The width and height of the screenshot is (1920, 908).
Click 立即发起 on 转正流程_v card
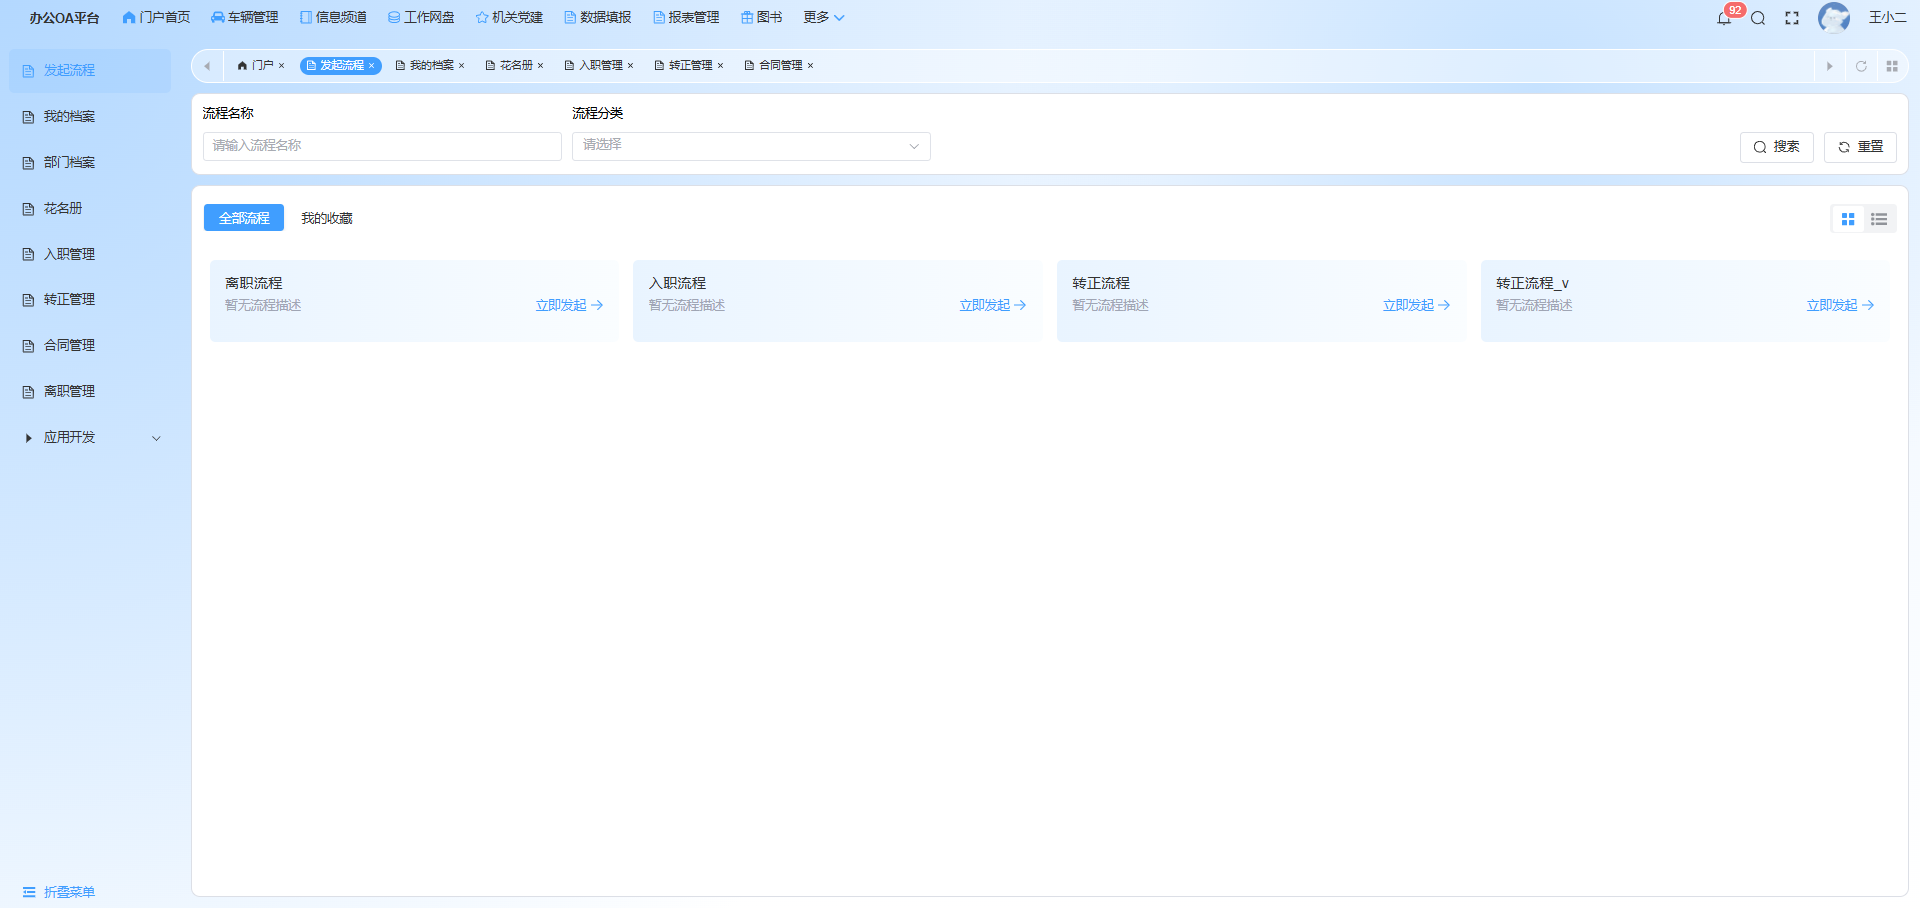[x=1840, y=306]
